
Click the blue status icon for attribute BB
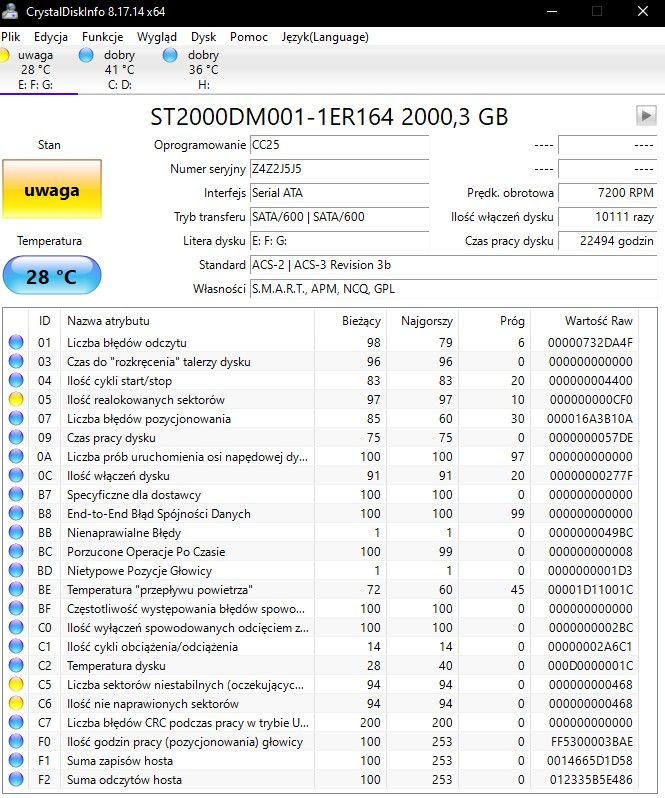pos(16,532)
